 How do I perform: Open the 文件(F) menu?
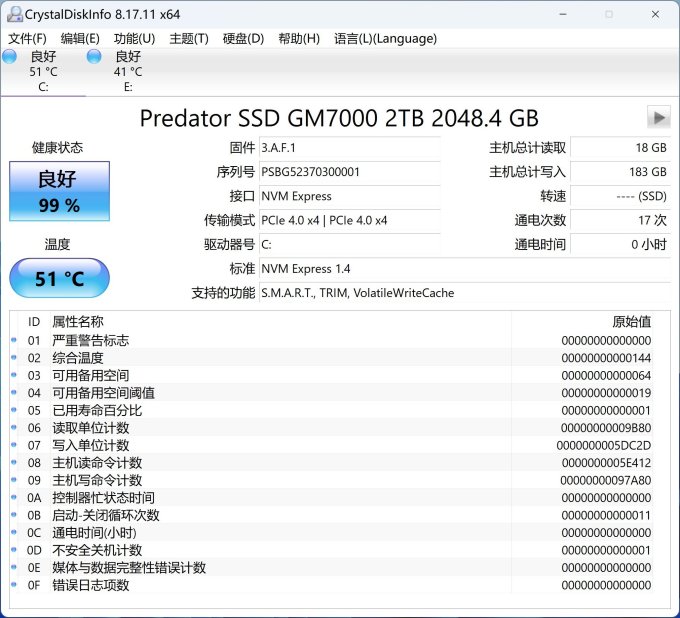click(27, 39)
